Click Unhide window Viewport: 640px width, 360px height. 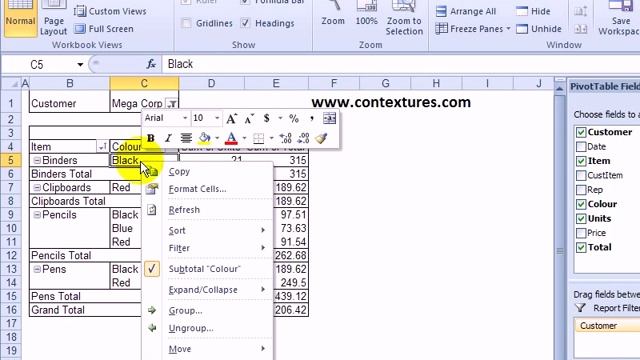point(539,29)
